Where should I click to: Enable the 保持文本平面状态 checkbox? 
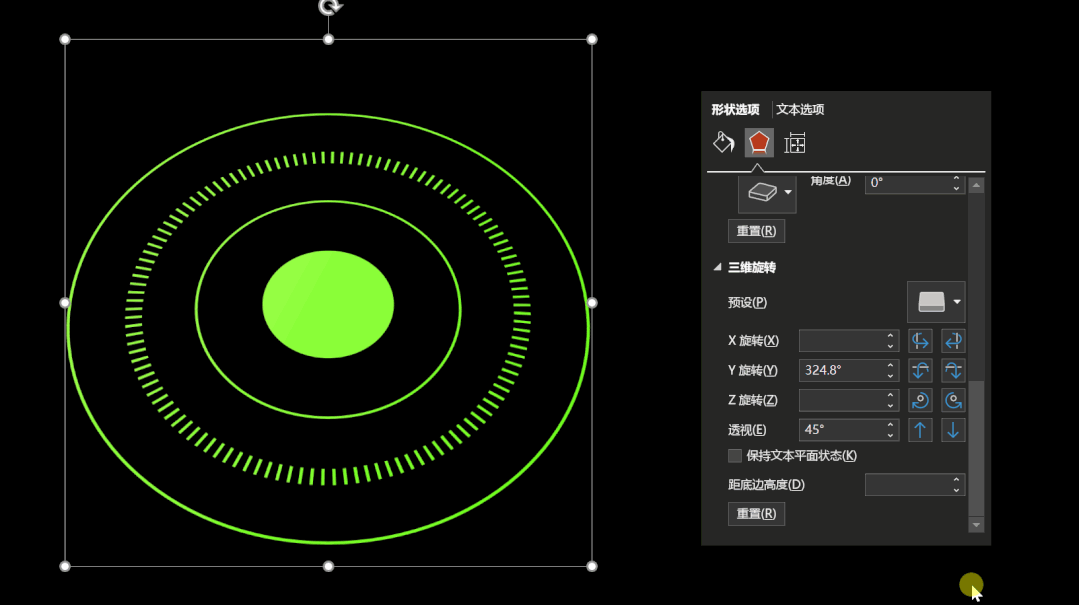point(735,456)
